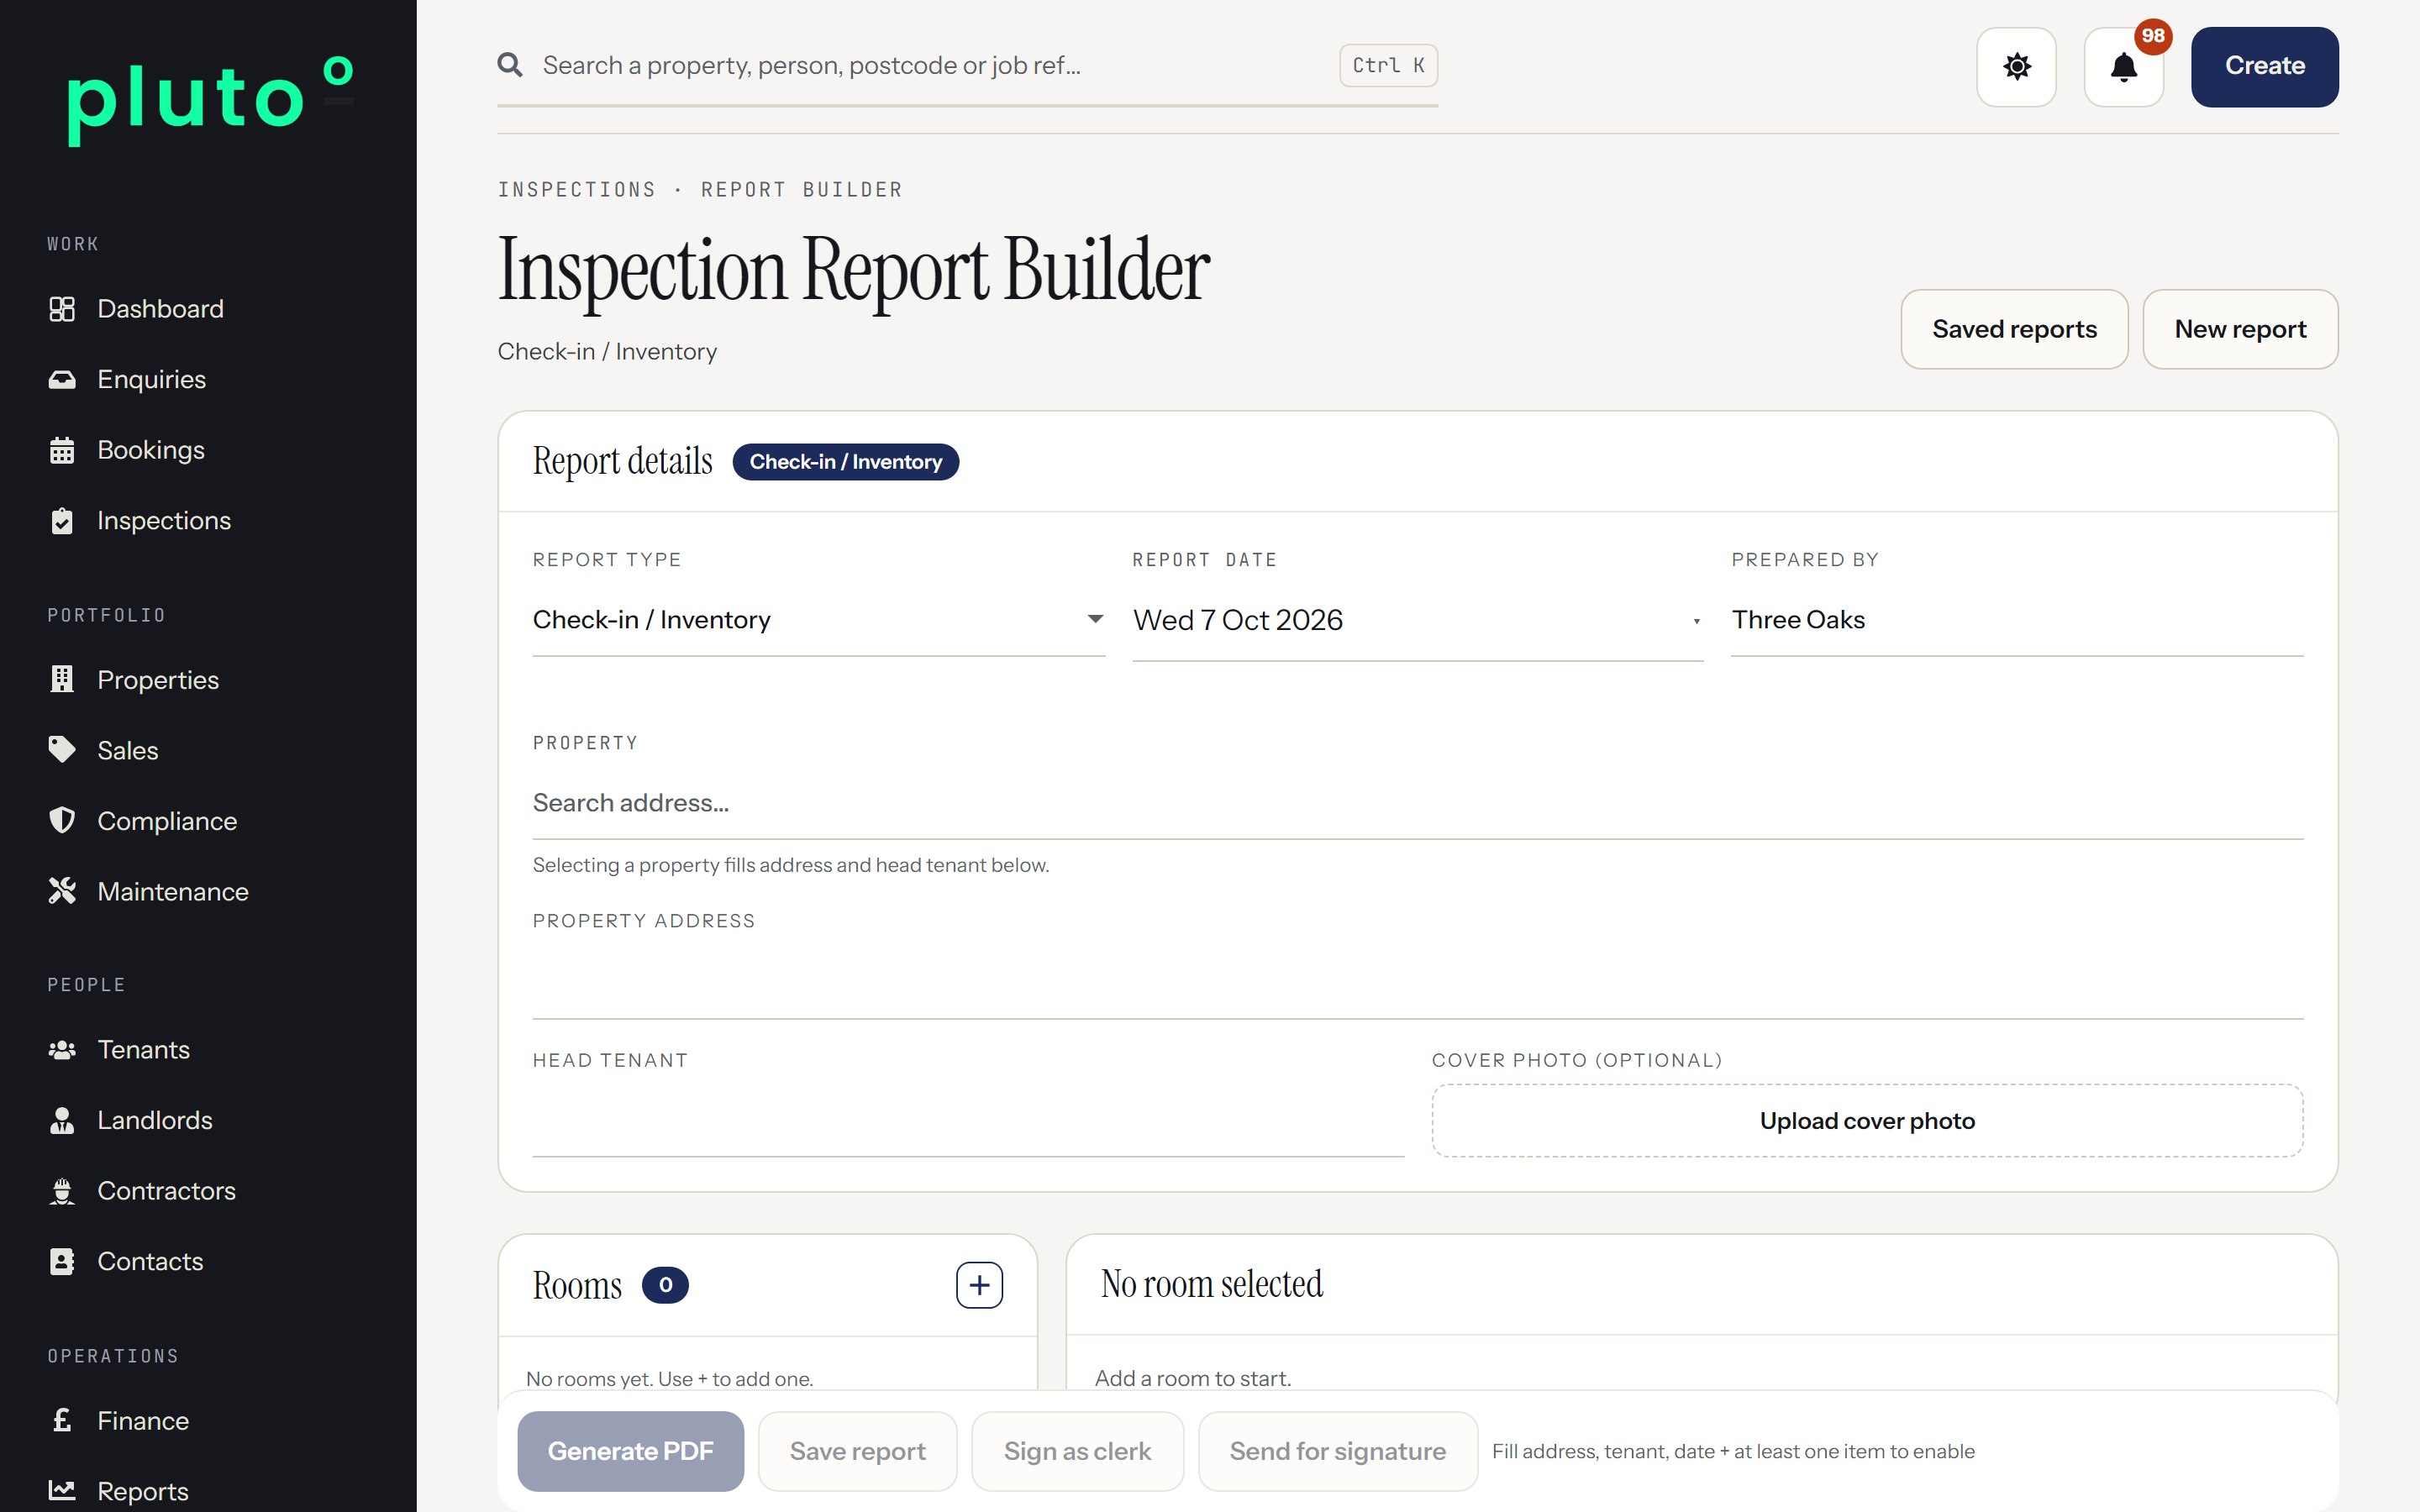Go to Enquiries in sidebar

point(151,380)
